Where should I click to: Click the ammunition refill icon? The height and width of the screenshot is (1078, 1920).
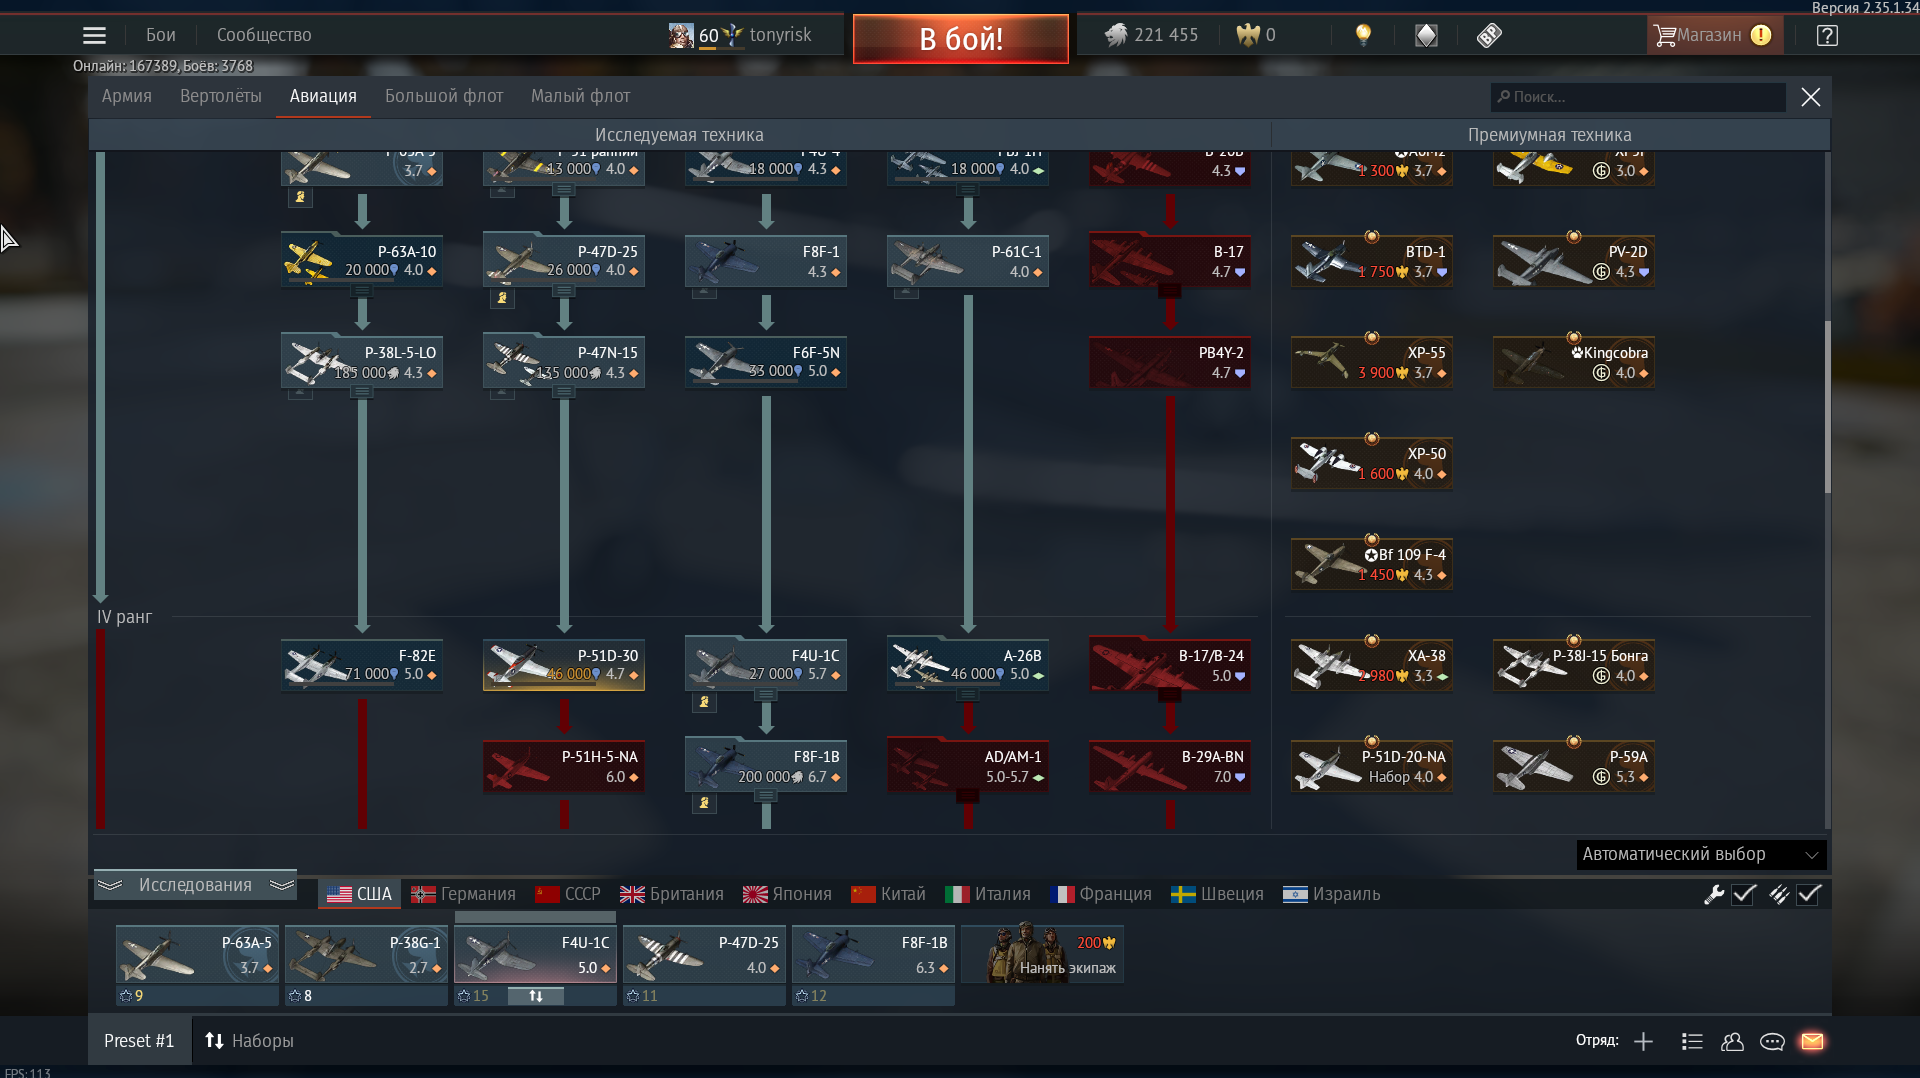pos(1778,894)
